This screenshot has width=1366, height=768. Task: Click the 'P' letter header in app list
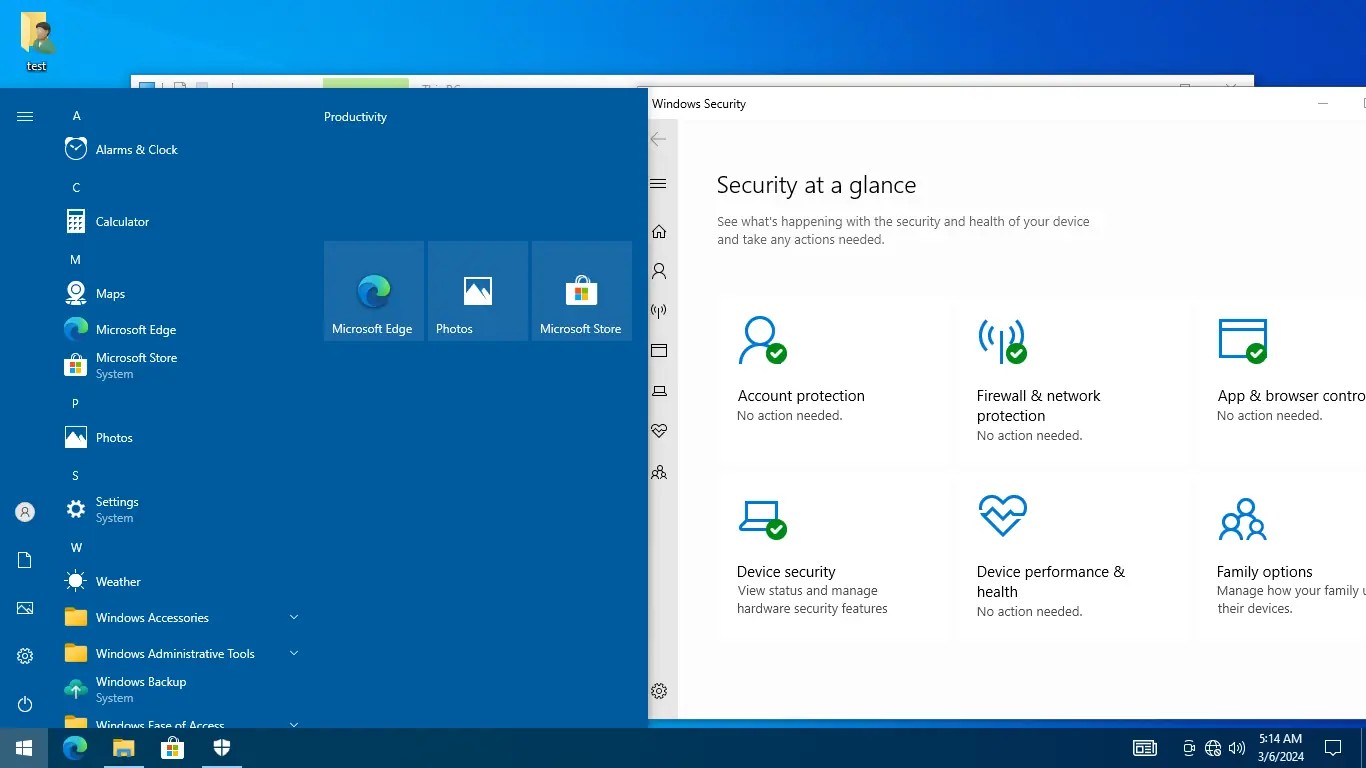75,404
